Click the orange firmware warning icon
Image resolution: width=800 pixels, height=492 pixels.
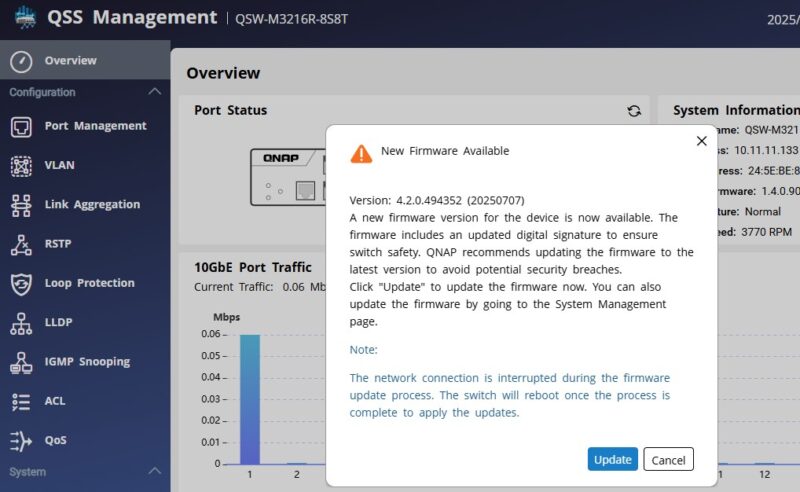tap(361, 154)
